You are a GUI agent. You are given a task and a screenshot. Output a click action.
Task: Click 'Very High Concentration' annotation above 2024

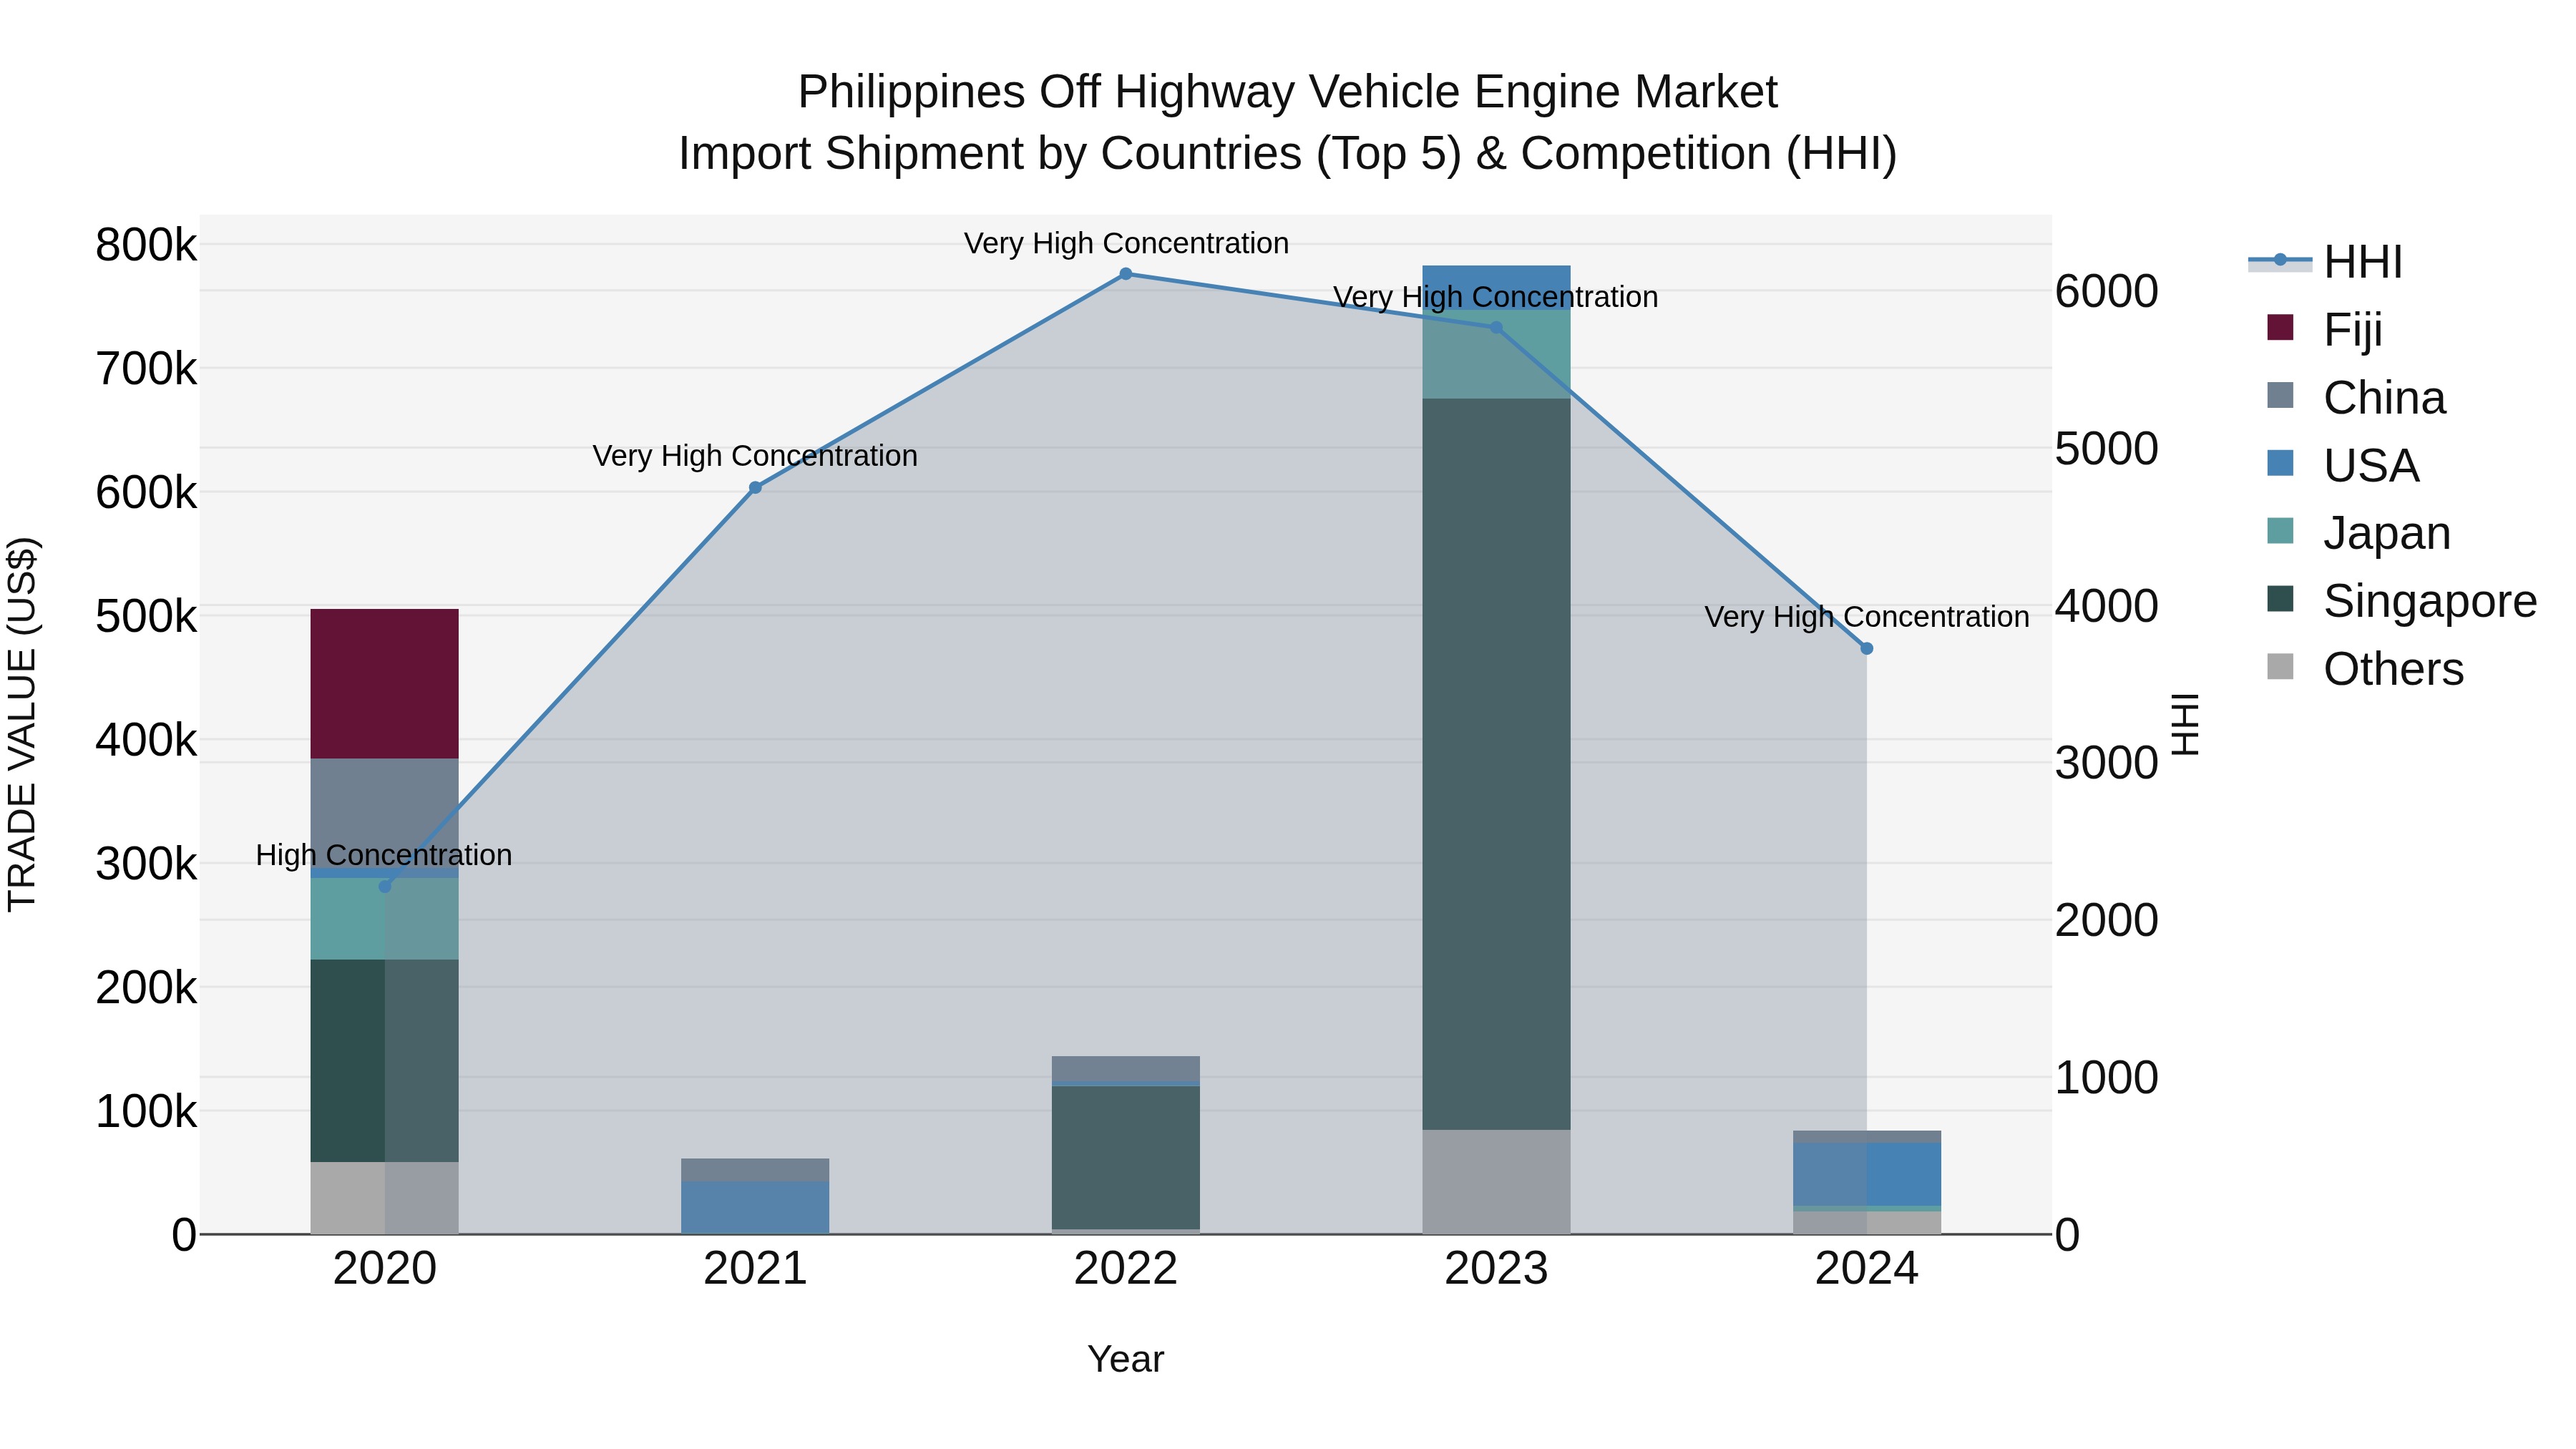click(x=1866, y=617)
